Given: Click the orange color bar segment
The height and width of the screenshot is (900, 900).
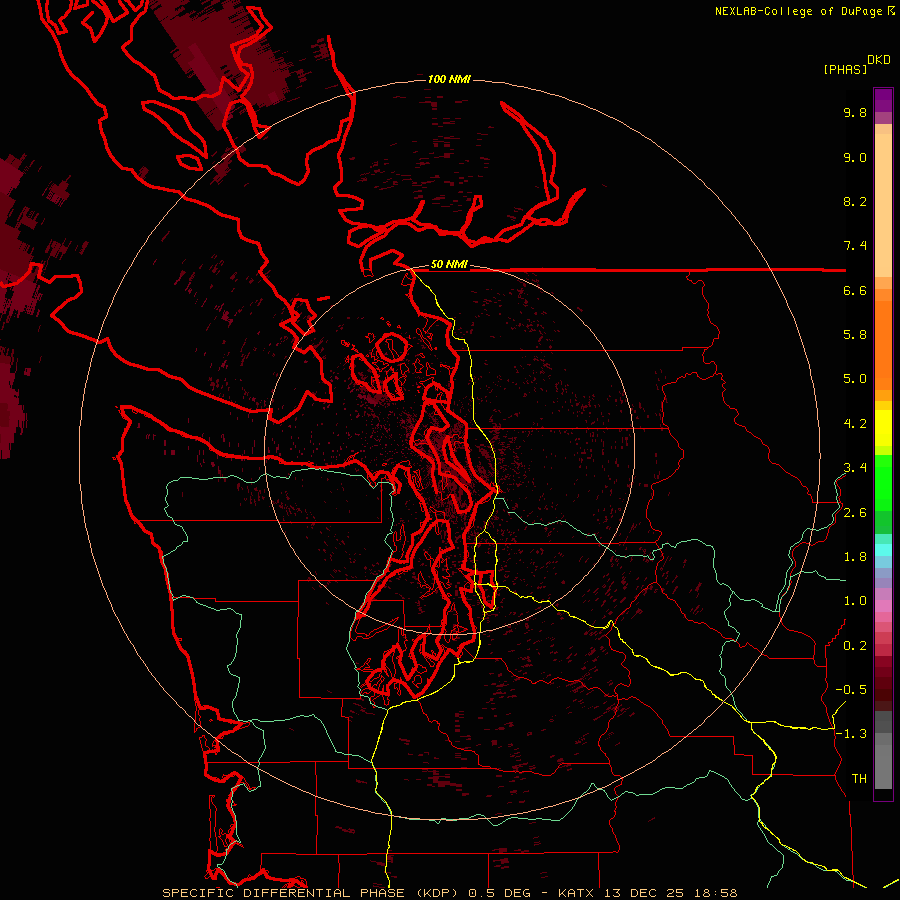Looking at the screenshot, I should pyautogui.click(x=883, y=345).
